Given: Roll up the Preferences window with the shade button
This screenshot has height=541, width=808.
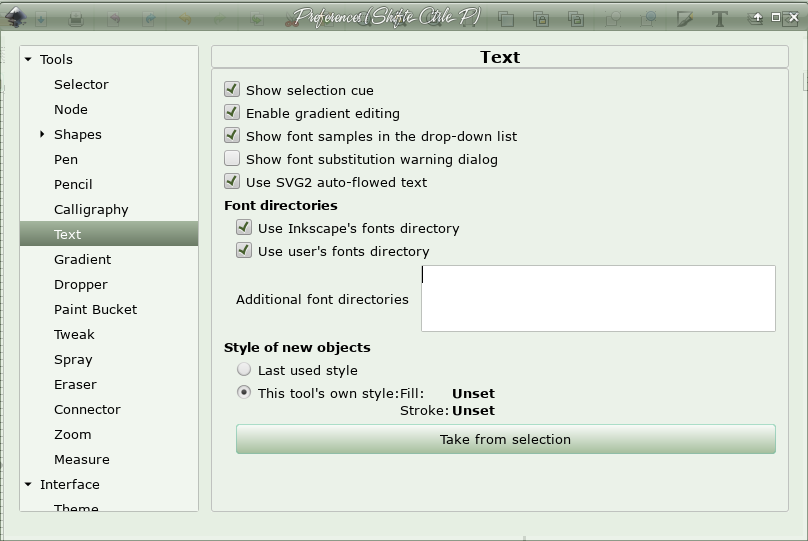Looking at the screenshot, I should (x=758, y=18).
